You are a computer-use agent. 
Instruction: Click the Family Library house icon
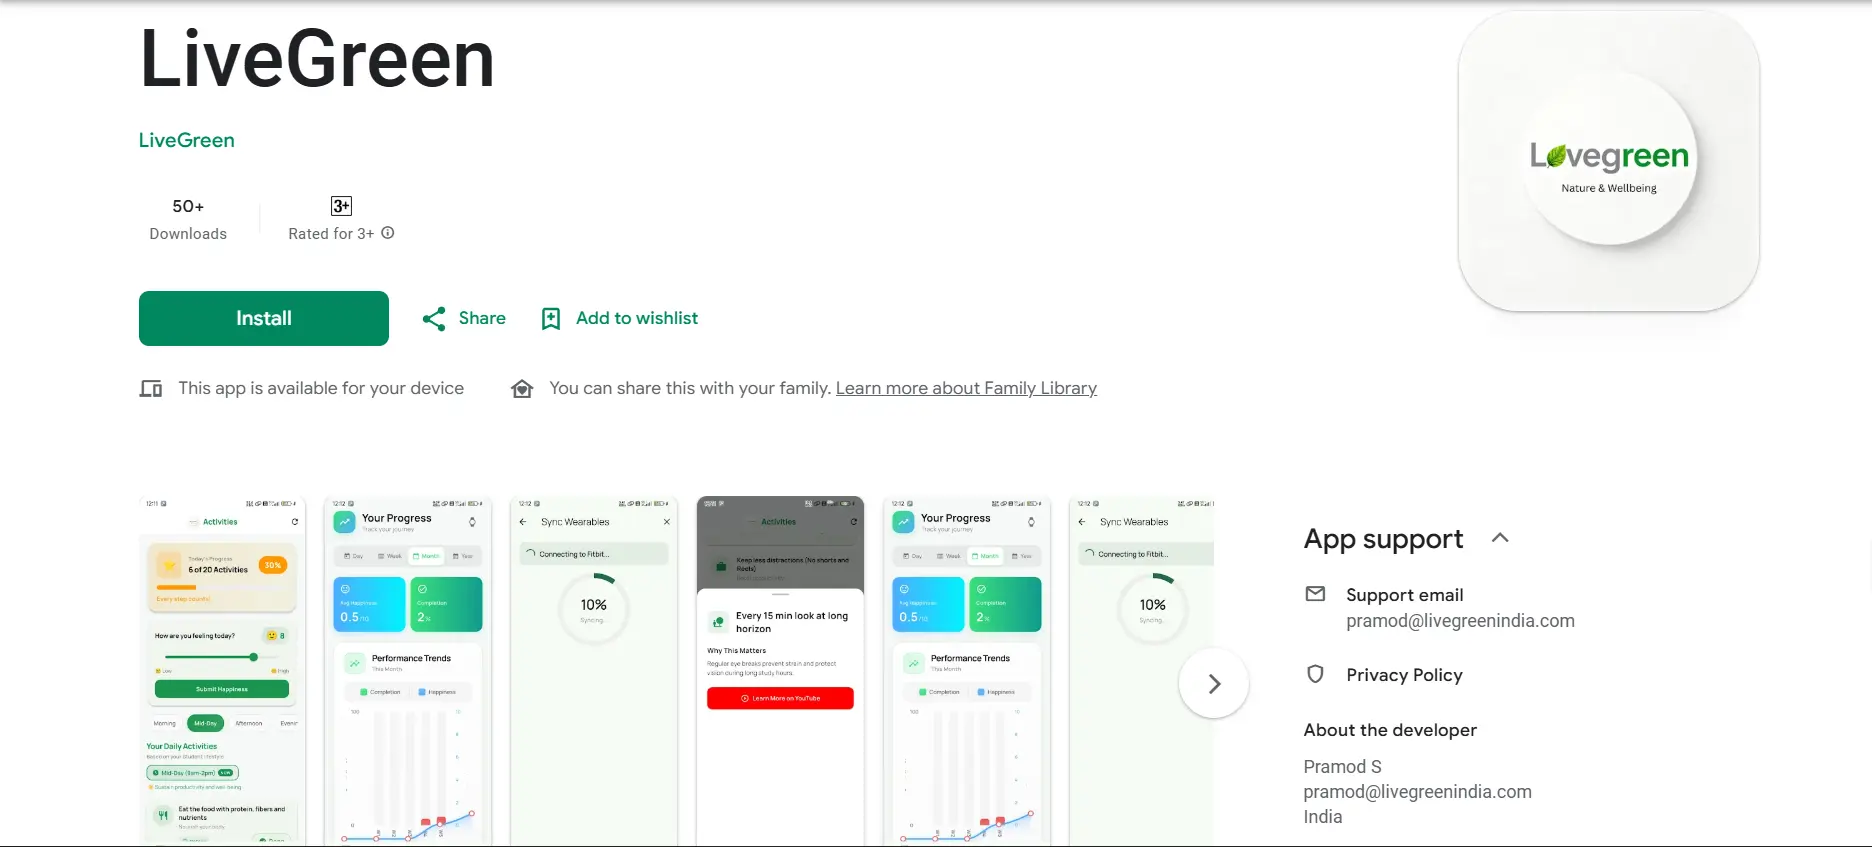pyautogui.click(x=522, y=389)
